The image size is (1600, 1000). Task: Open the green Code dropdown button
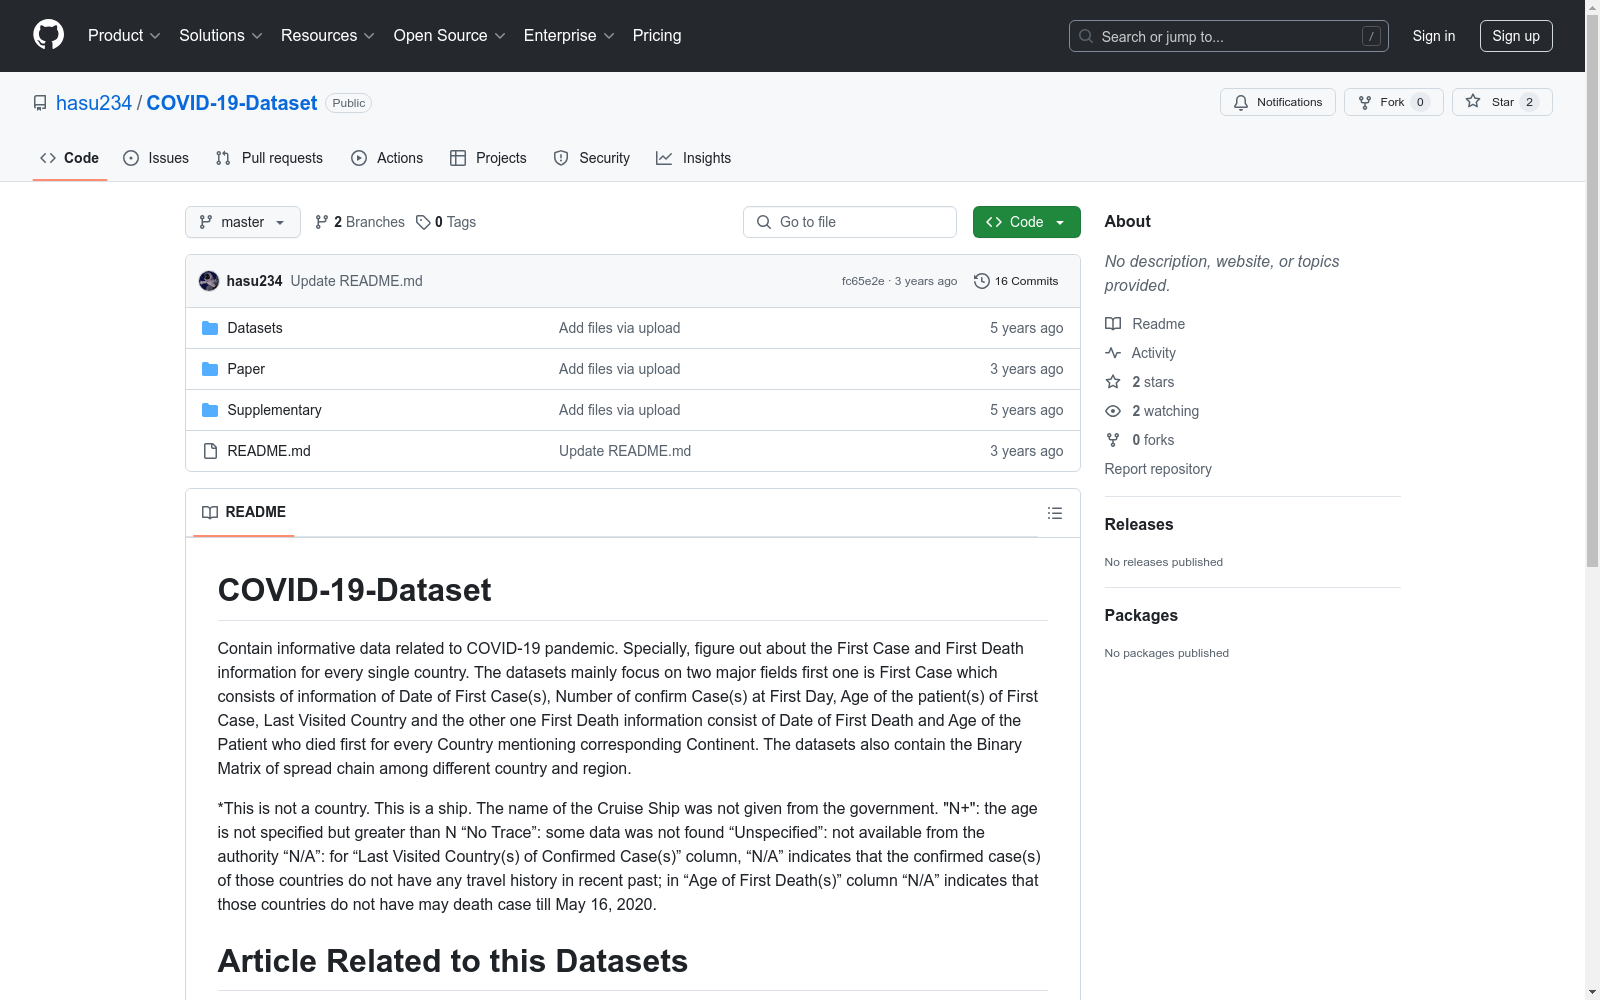click(x=1026, y=222)
